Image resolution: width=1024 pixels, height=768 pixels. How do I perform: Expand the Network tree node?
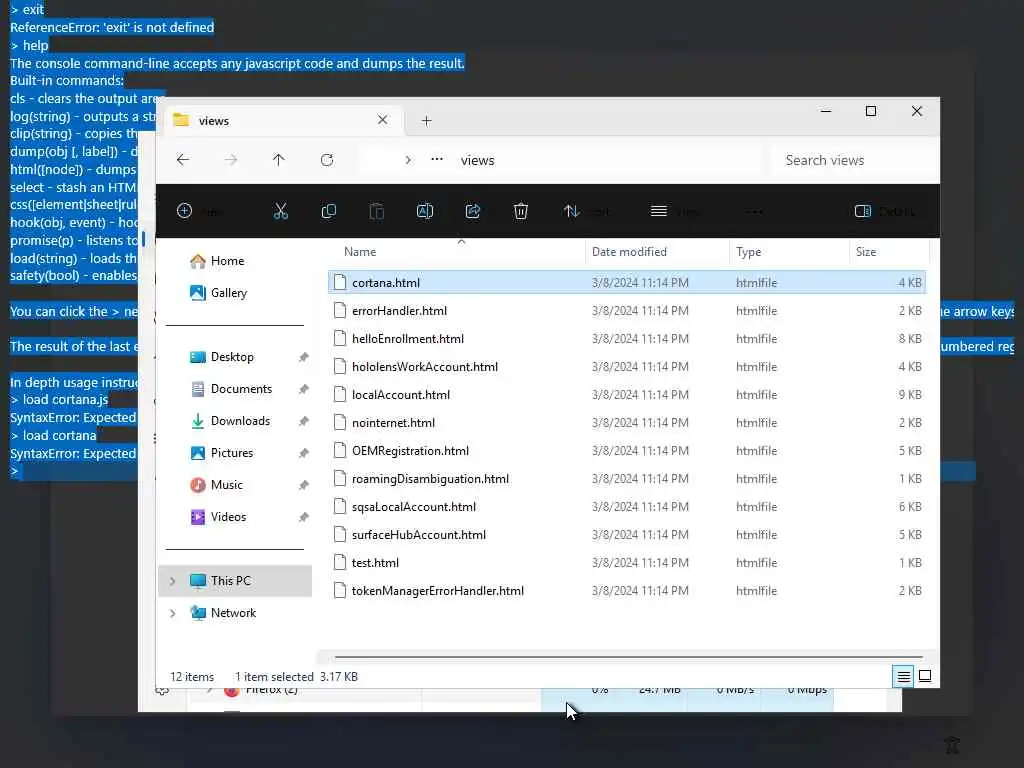pos(172,613)
